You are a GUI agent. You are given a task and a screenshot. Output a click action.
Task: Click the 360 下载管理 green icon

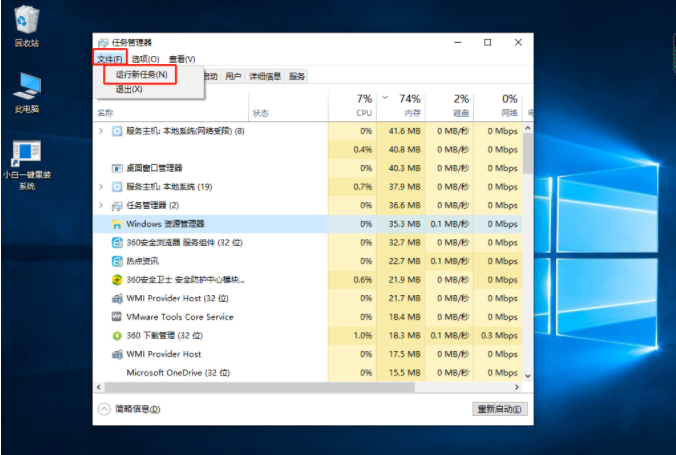tap(117, 336)
